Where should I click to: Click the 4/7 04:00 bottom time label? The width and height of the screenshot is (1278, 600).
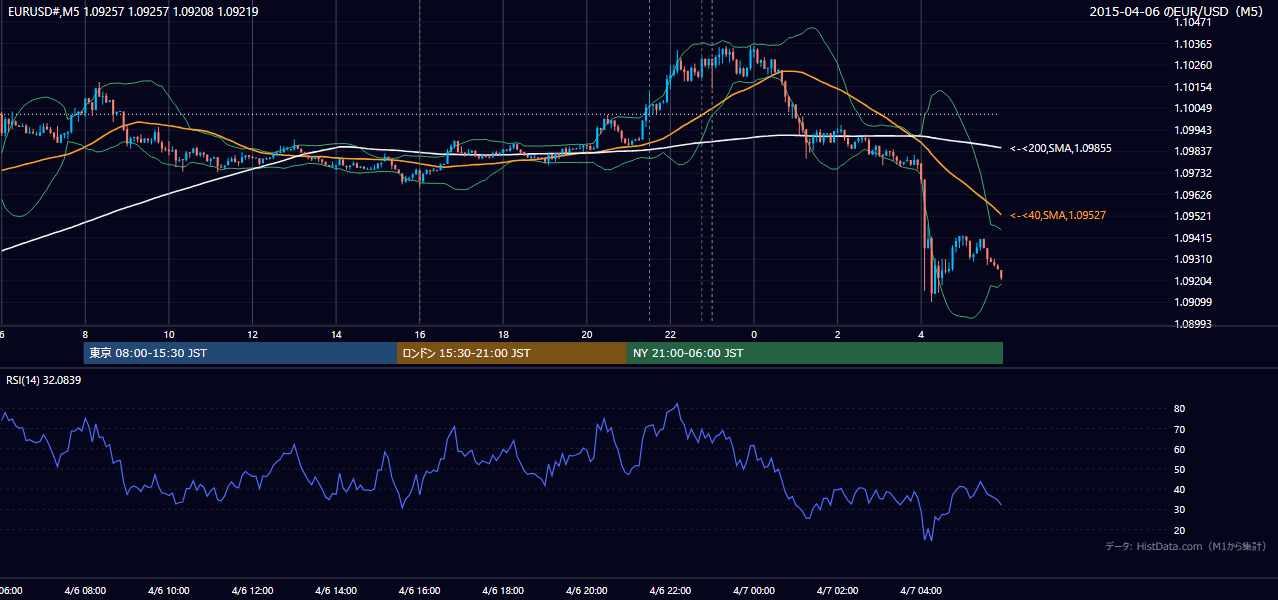click(921, 591)
